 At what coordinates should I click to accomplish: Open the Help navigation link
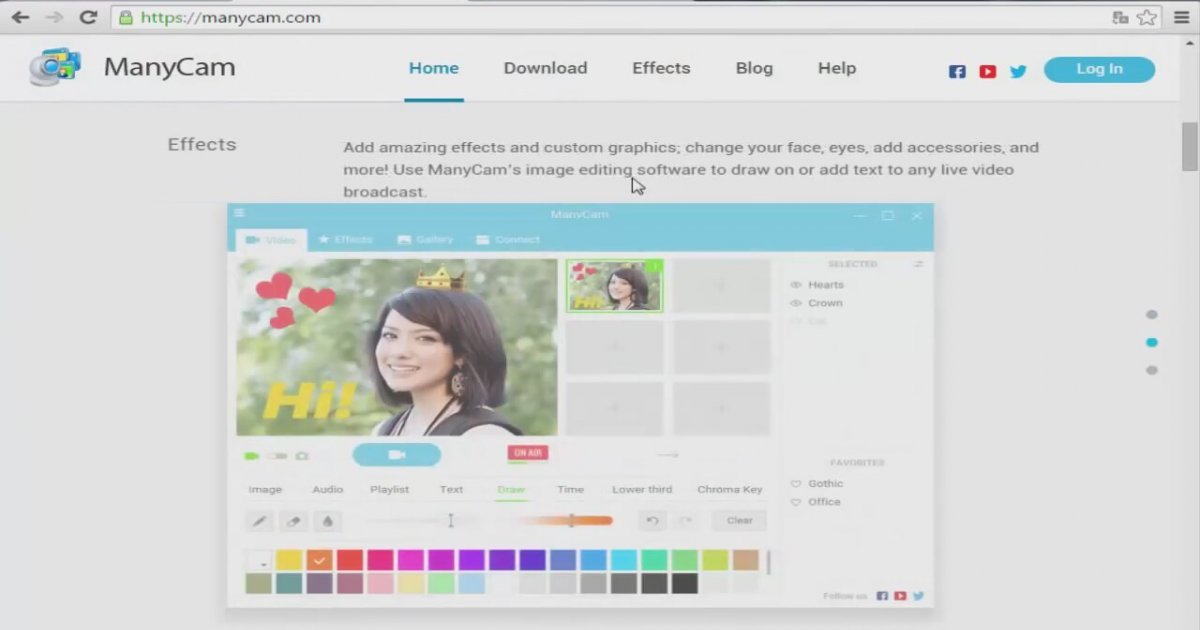[837, 68]
